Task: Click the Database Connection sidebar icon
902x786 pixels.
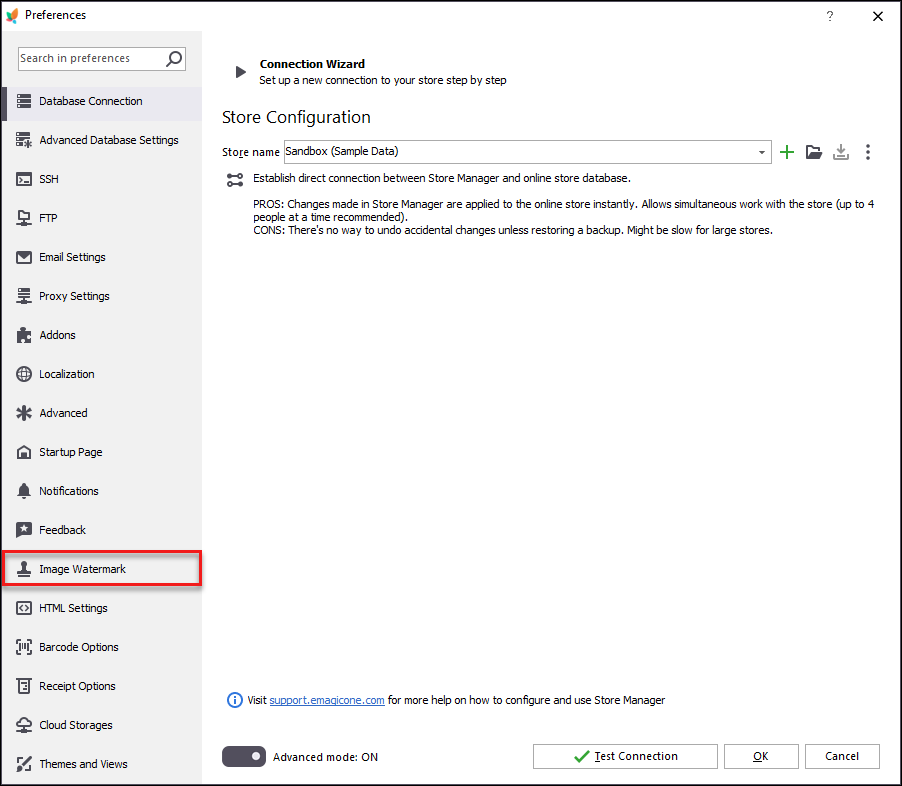Action: pyautogui.click(x=24, y=101)
